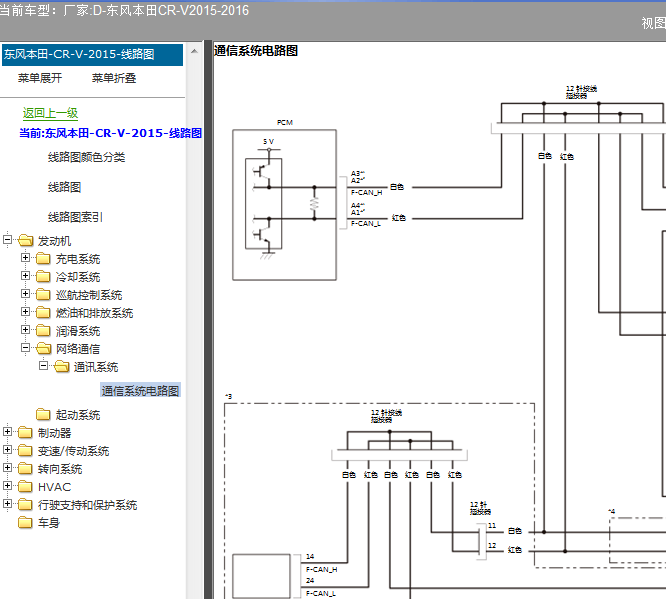Open the 线路图索引 entry
This screenshot has width=666, height=599.
pyautogui.click(x=75, y=217)
